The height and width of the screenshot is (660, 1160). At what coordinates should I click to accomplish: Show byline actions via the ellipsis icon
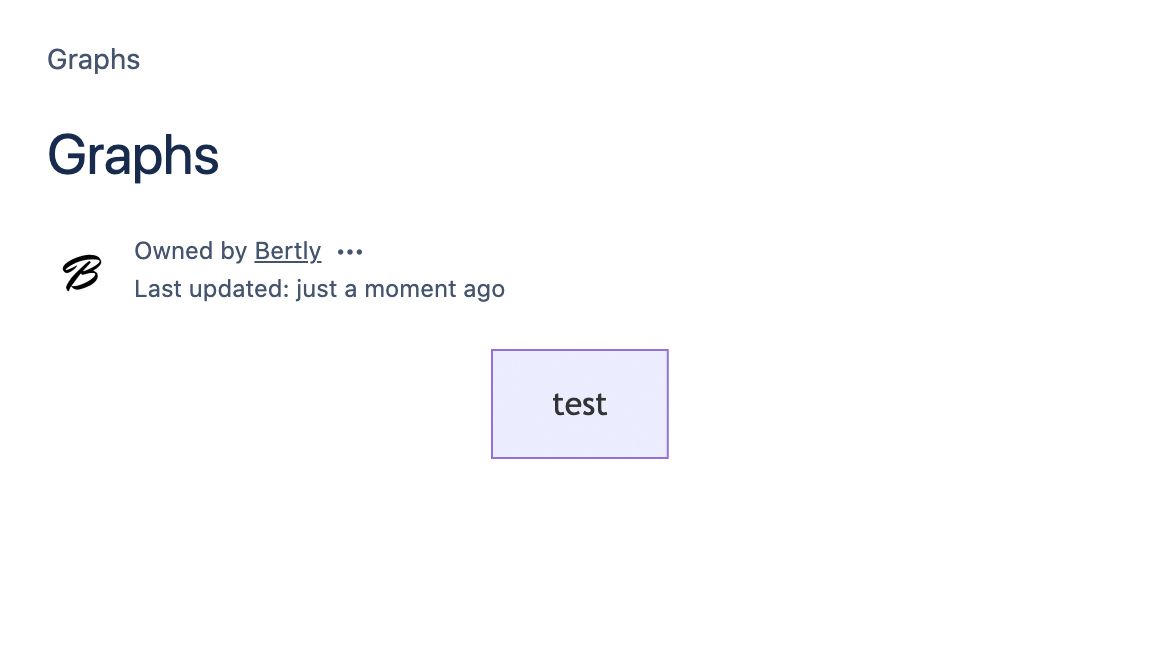click(x=350, y=252)
